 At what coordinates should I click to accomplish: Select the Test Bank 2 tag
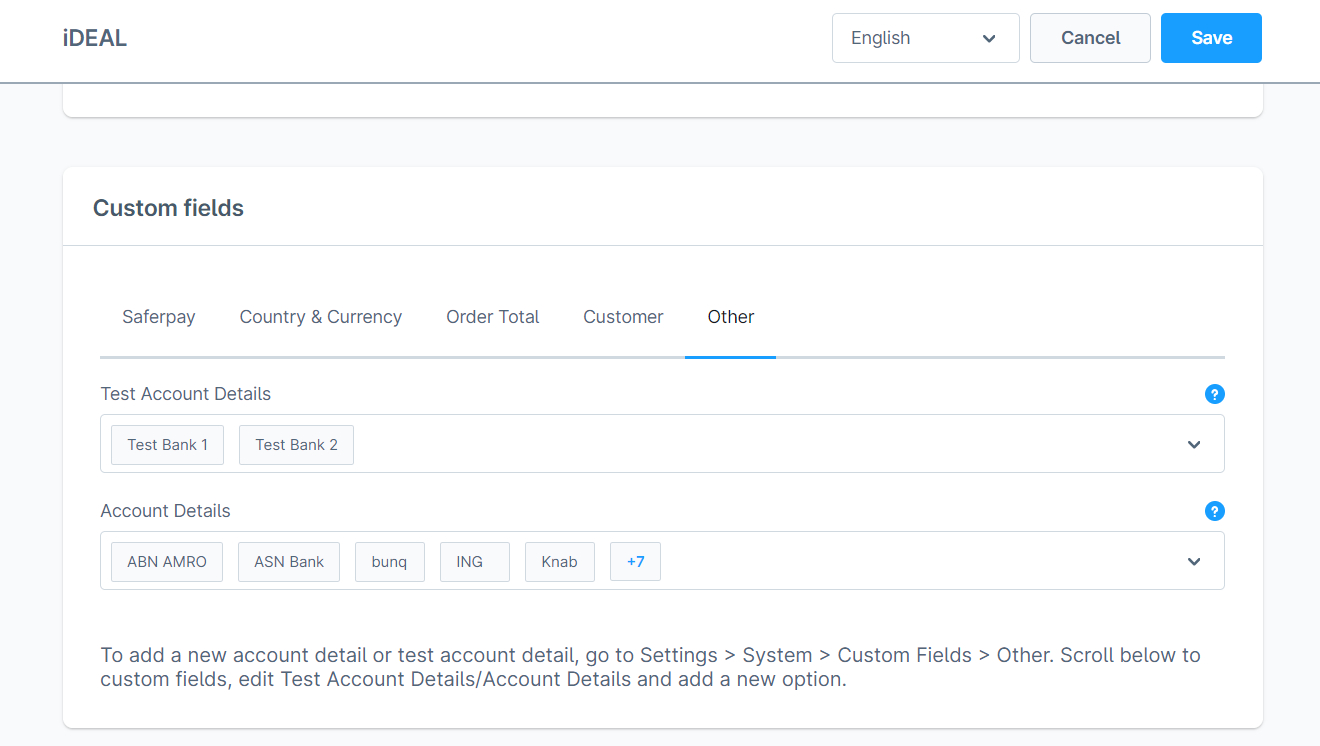pos(296,445)
